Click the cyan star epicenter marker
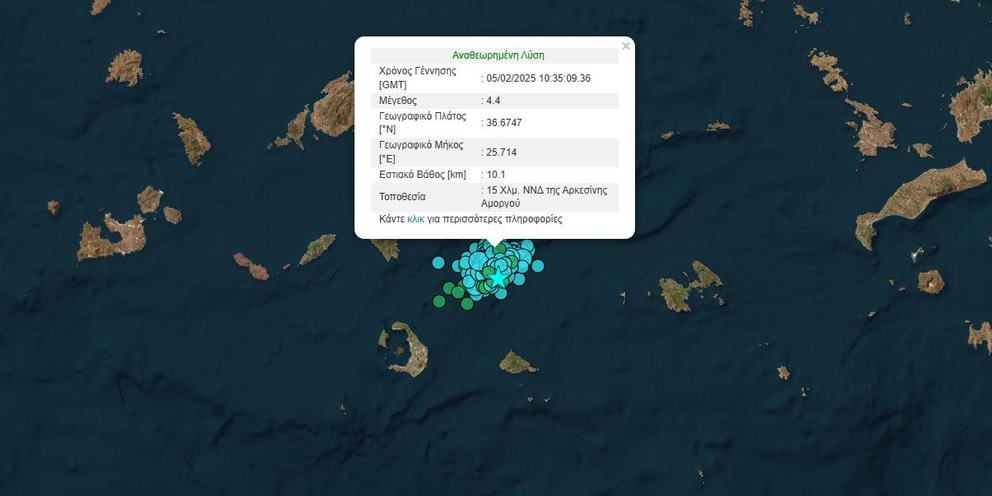The width and height of the screenshot is (992, 496). click(x=499, y=277)
